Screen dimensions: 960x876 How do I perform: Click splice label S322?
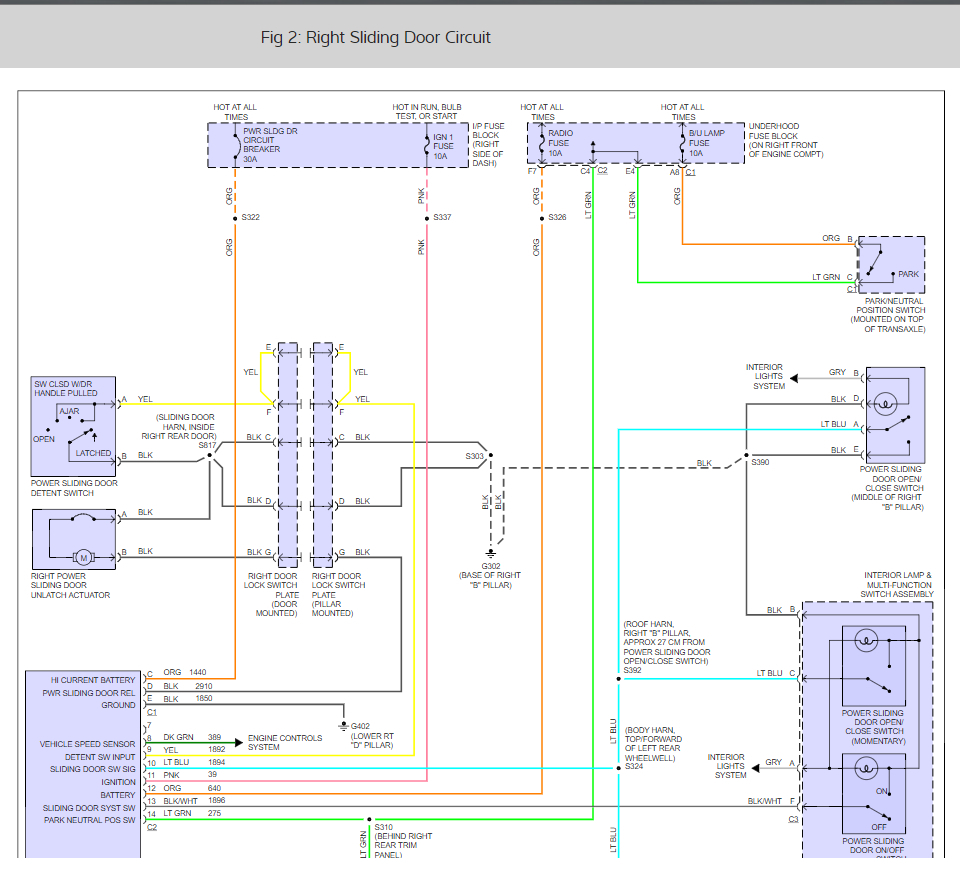(250, 217)
